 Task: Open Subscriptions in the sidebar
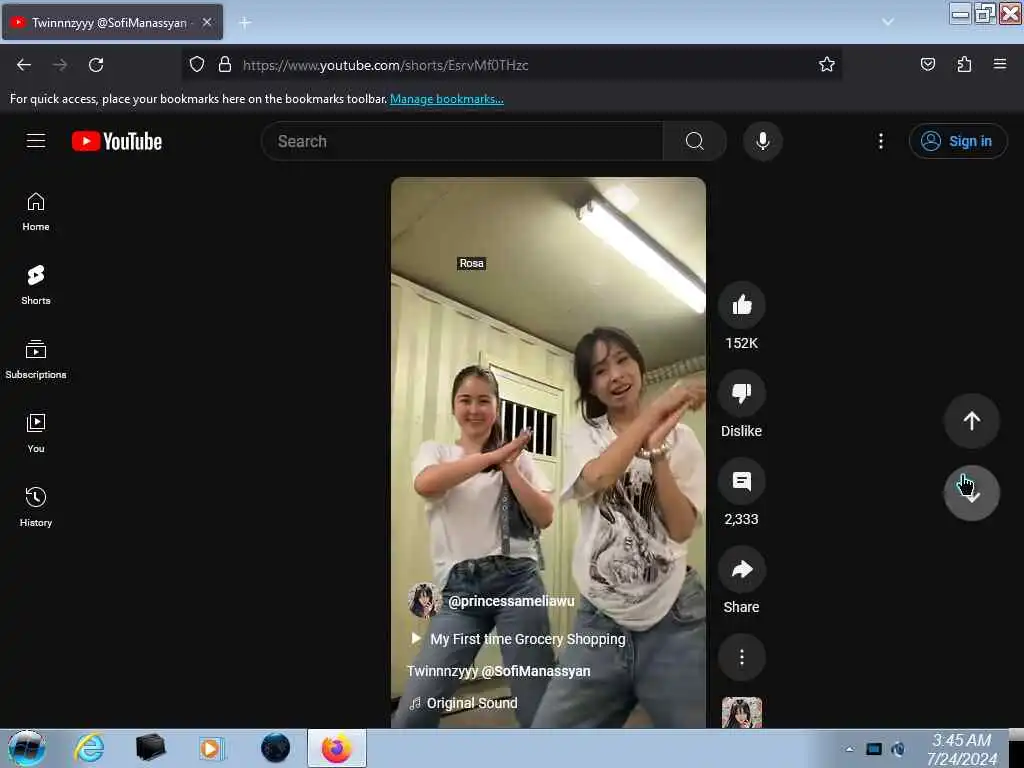click(x=36, y=359)
